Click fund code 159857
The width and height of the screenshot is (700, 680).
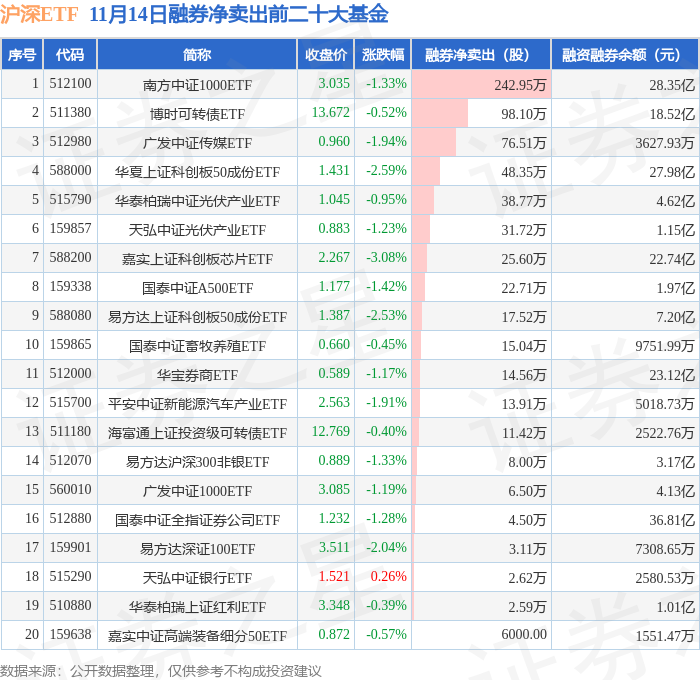coord(70,229)
